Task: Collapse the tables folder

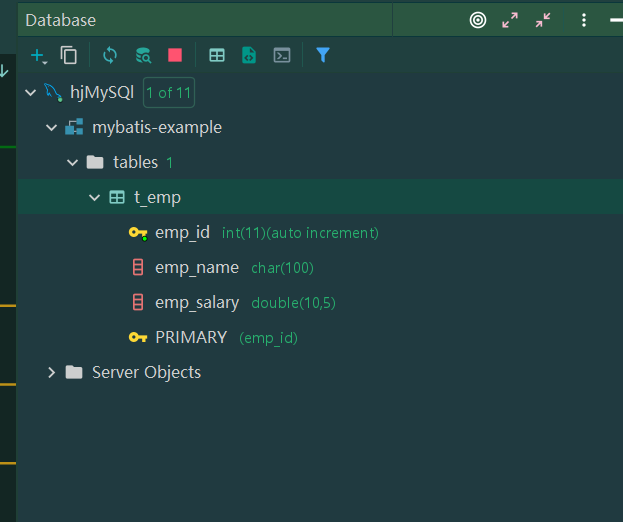Action: 73,162
